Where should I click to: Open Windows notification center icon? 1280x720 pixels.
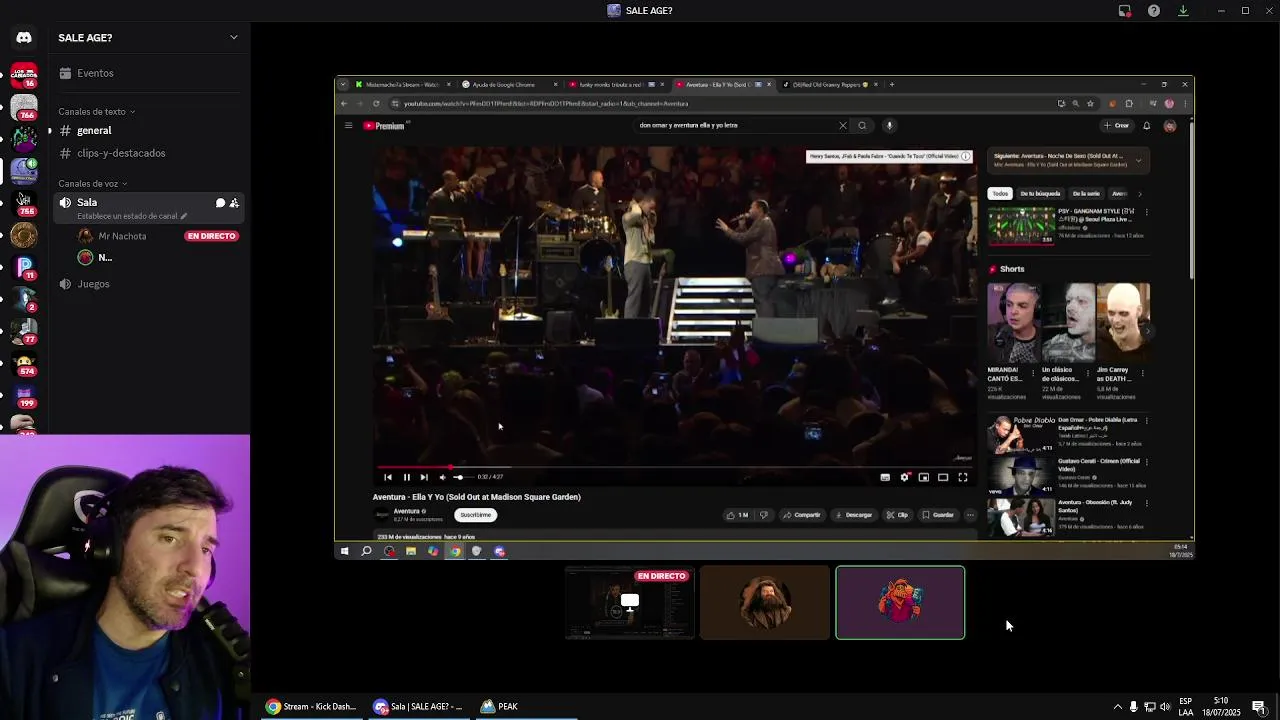[x=1259, y=707]
